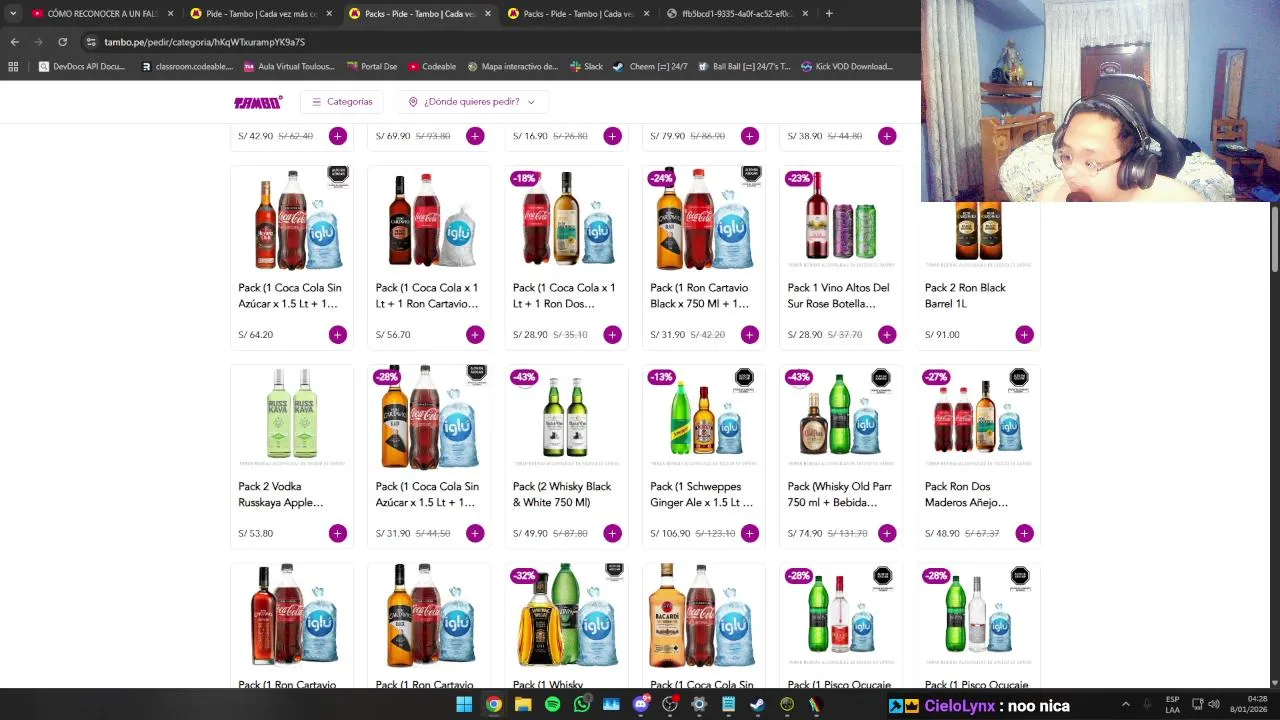Viewport: 1280px width, 720px height.
Task: Open Spotify from the taskbar
Action: pos(552,705)
